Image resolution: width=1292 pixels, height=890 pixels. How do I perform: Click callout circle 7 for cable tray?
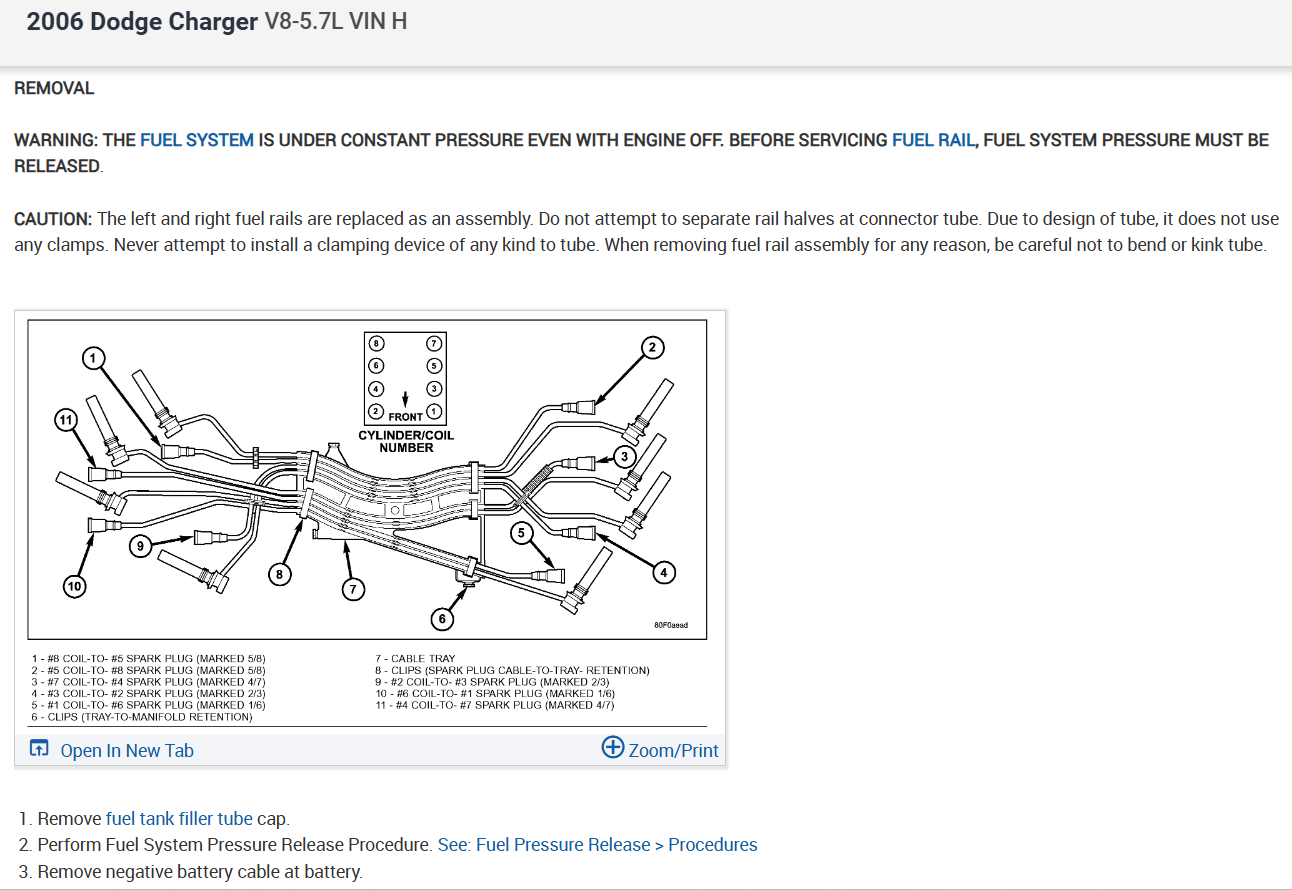[351, 589]
